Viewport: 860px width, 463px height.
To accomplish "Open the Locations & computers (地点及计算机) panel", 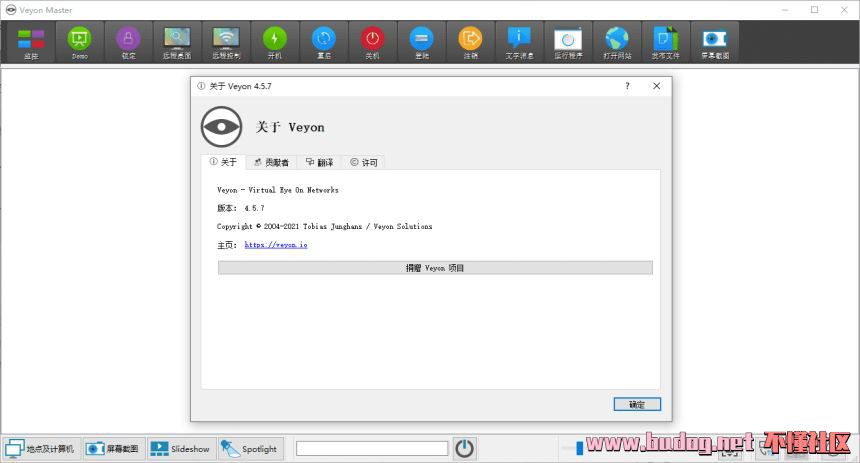I will pos(42,449).
